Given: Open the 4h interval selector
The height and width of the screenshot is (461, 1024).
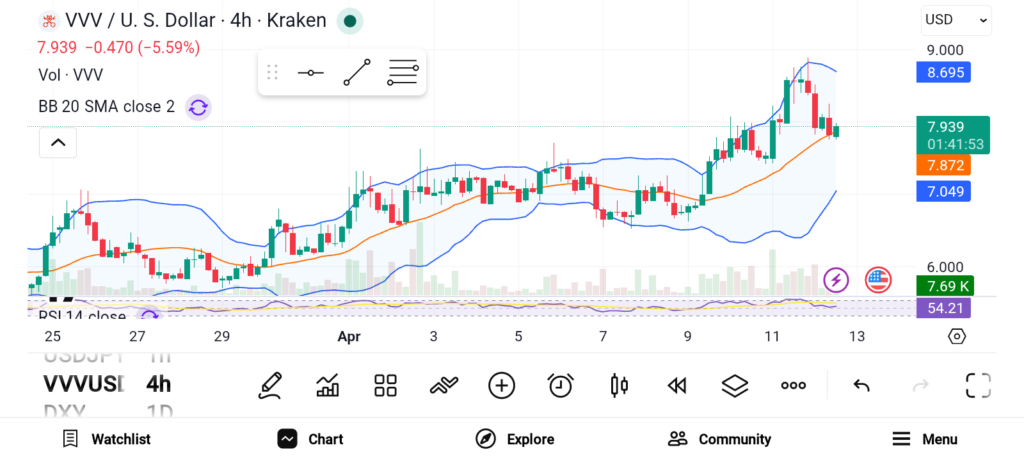Looking at the screenshot, I should coord(158,384).
